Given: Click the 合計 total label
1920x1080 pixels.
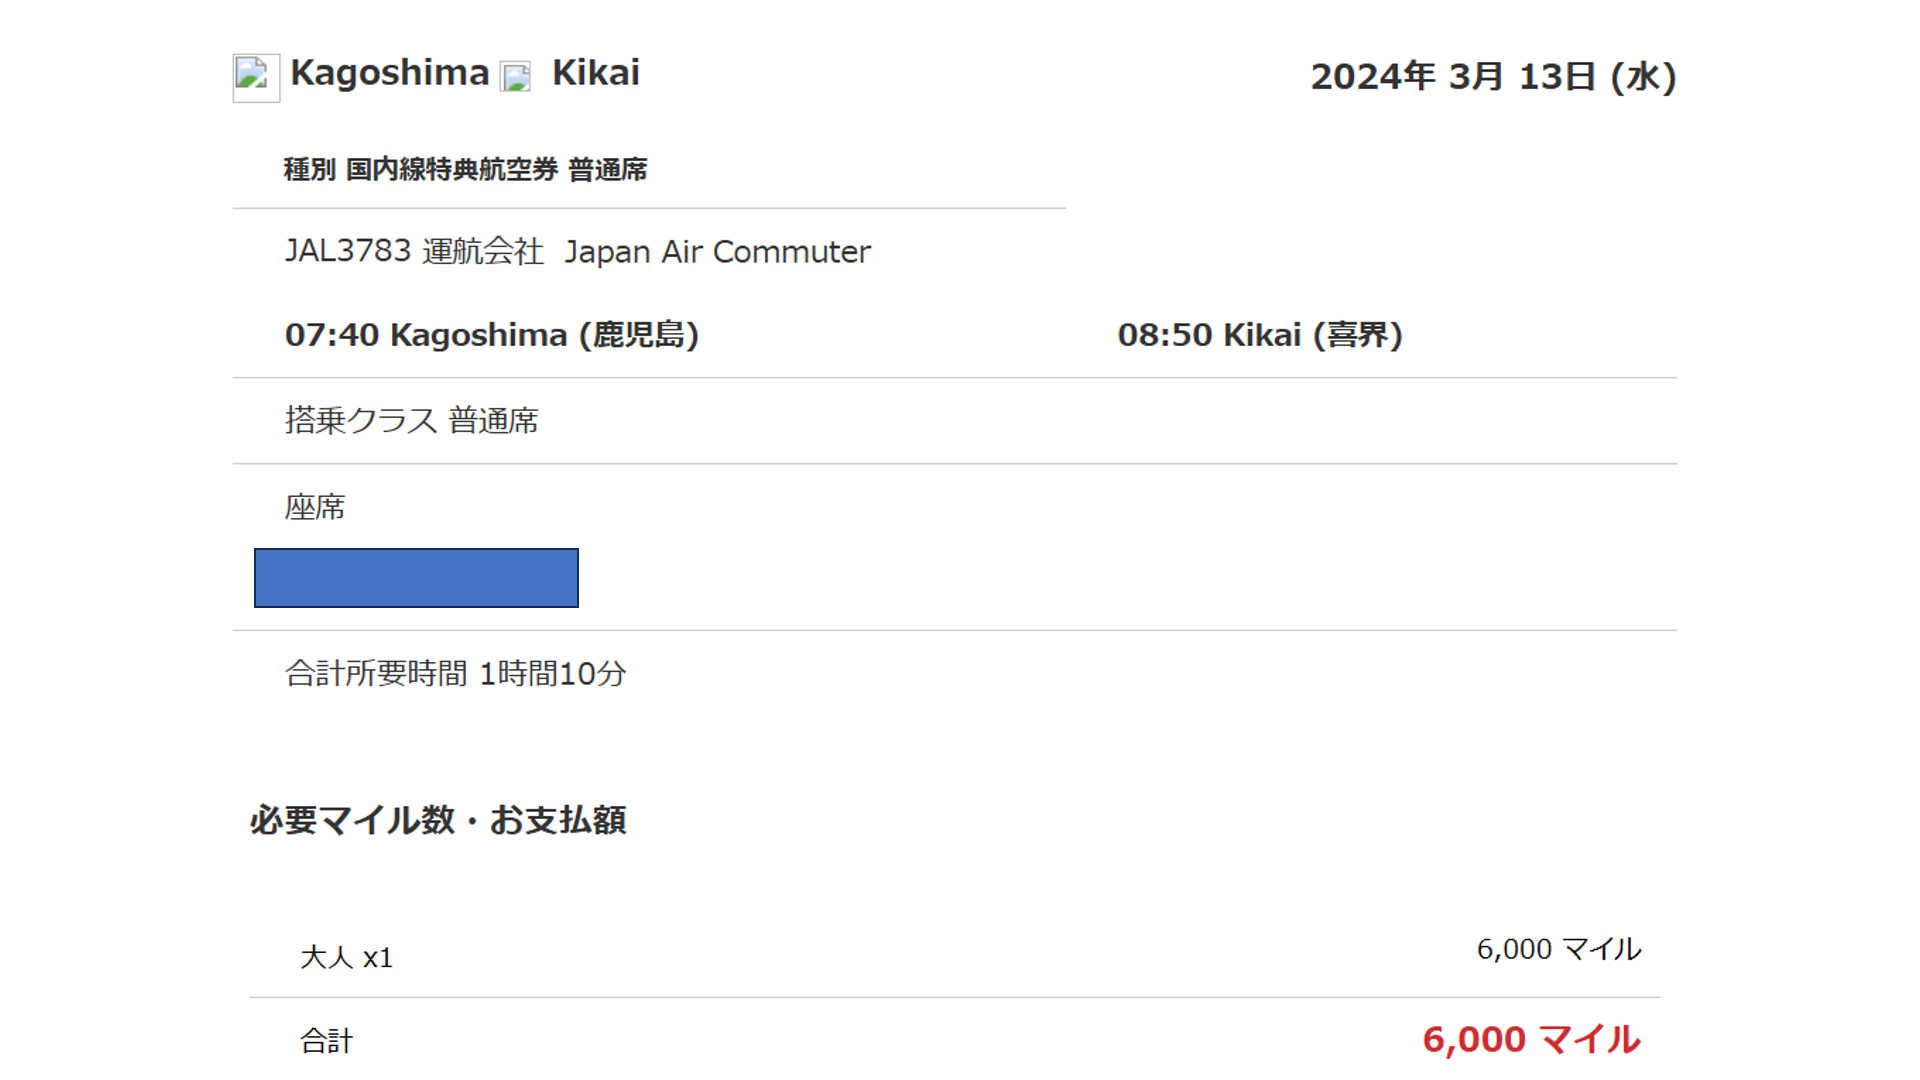Looking at the screenshot, I should pos(326,1042).
